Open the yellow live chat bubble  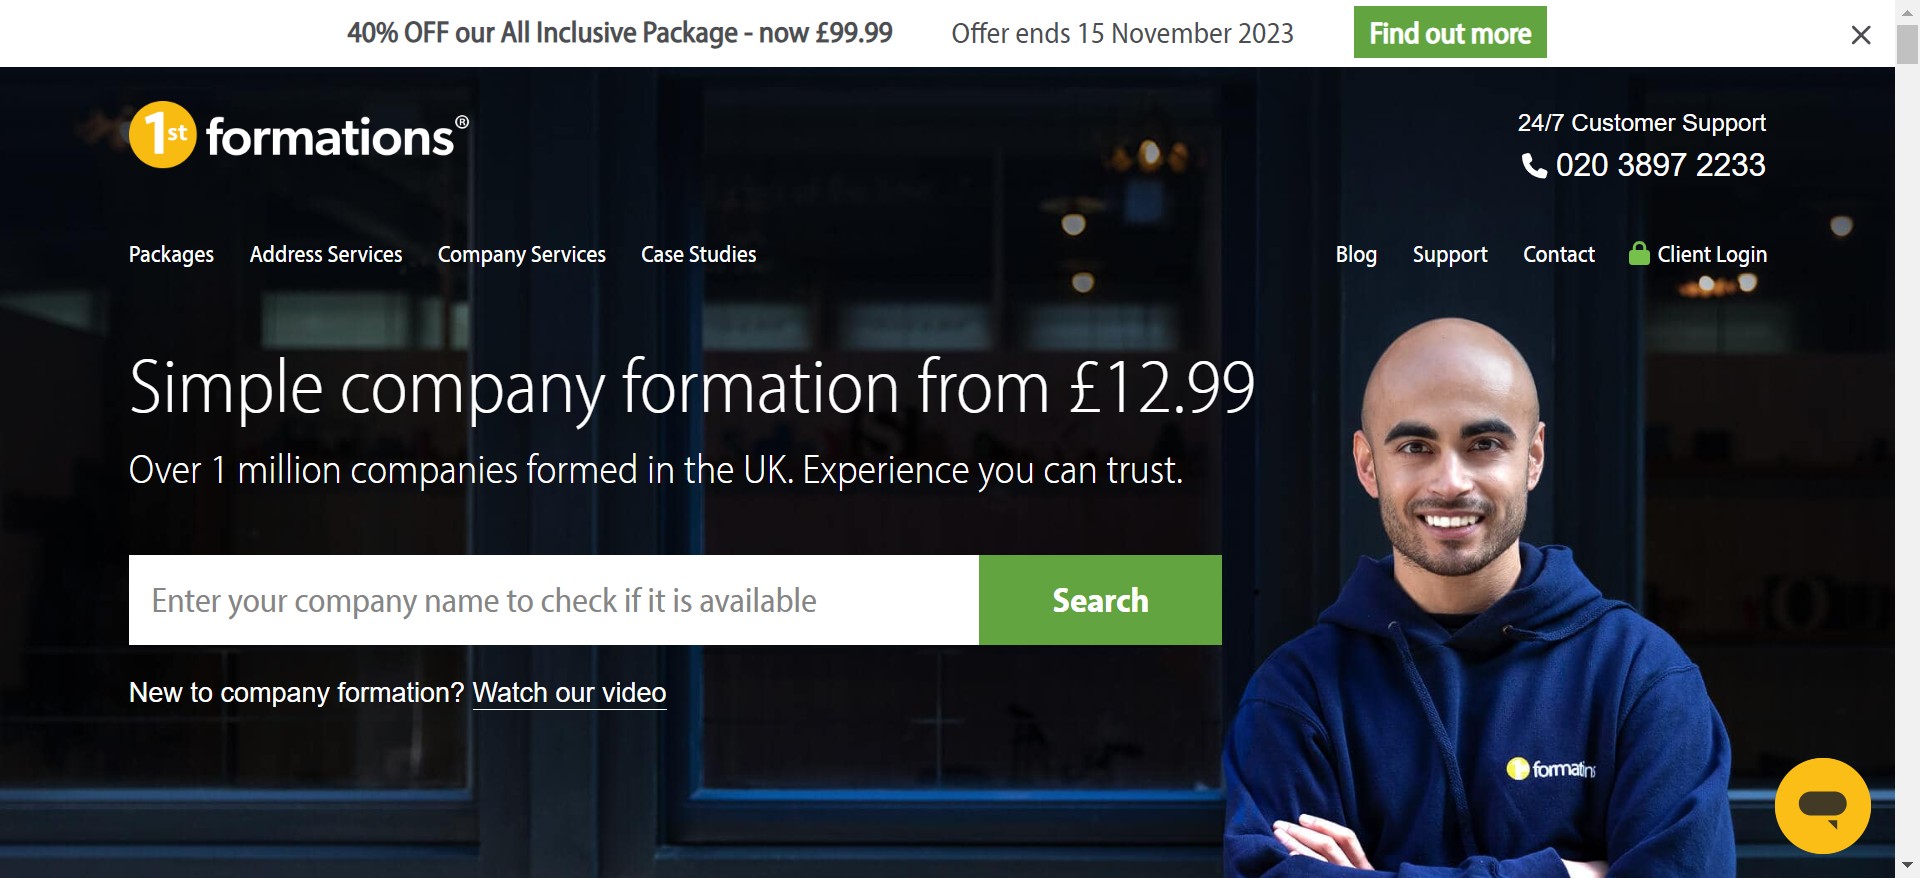tap(1822, 805)
